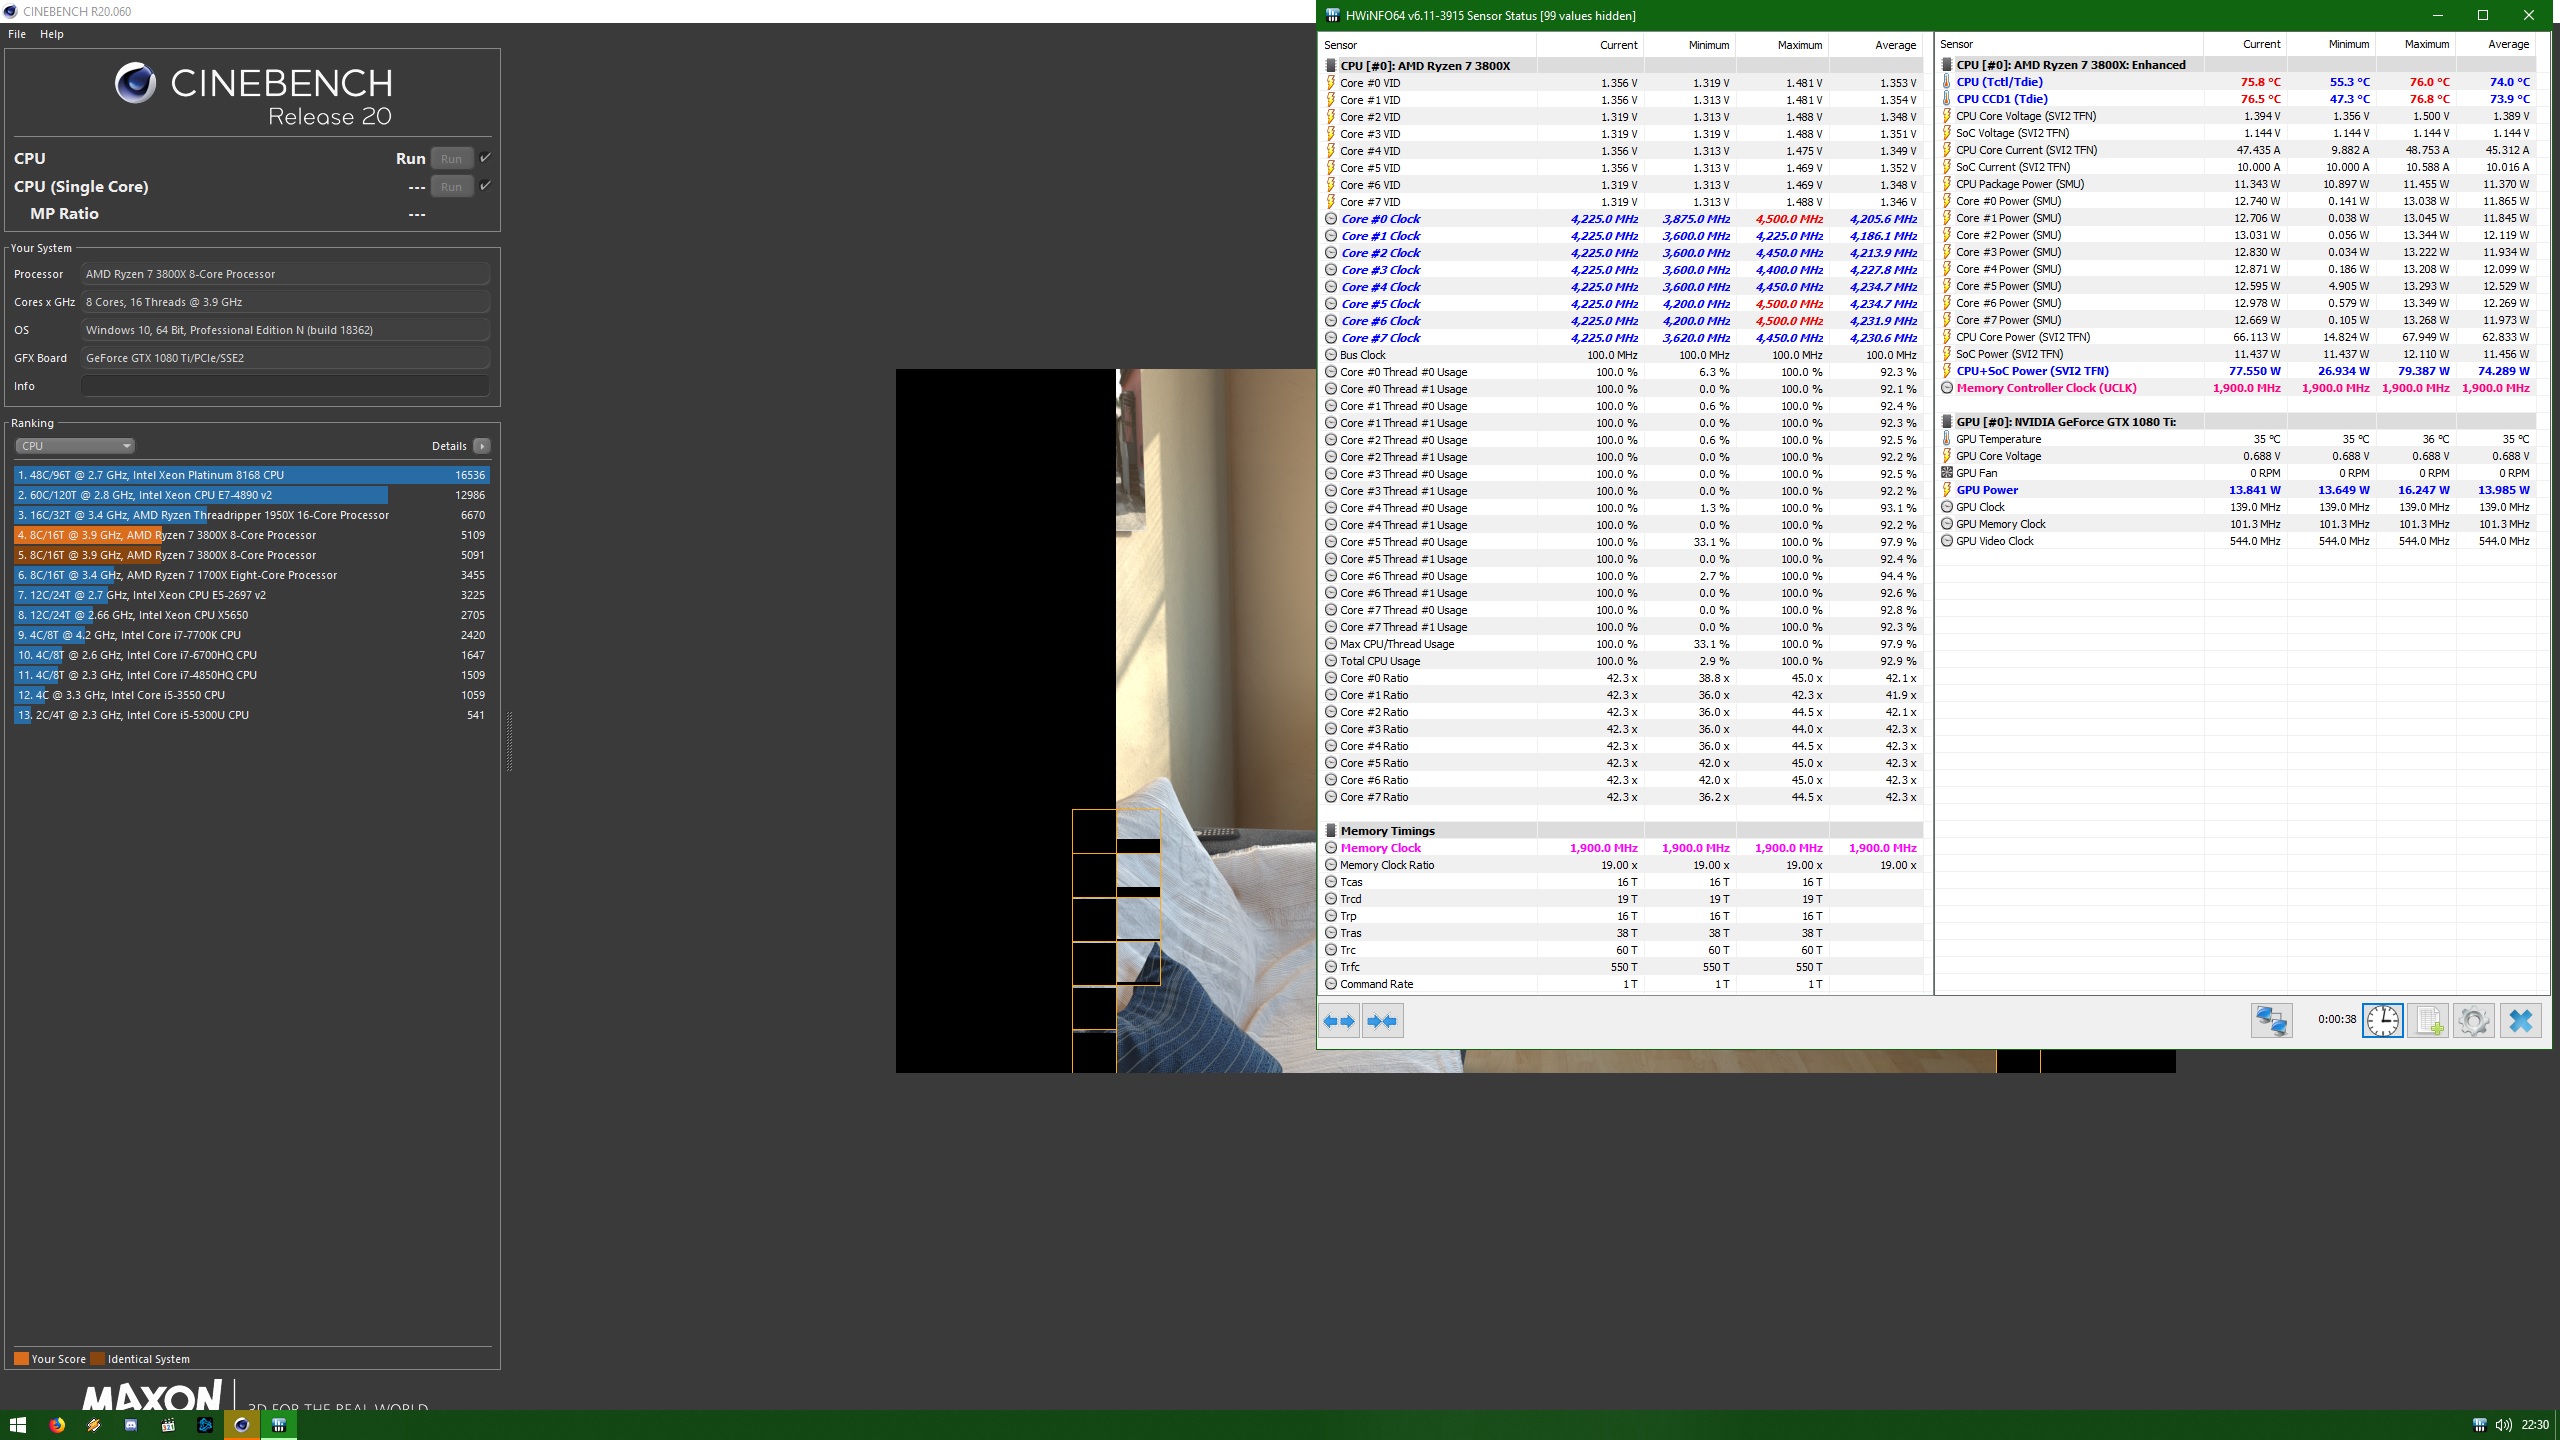The image size is (2560, 1440).
Task: Select the Ryzen 7 3800X ranking row scoring 5109
Action: point(252,535)
